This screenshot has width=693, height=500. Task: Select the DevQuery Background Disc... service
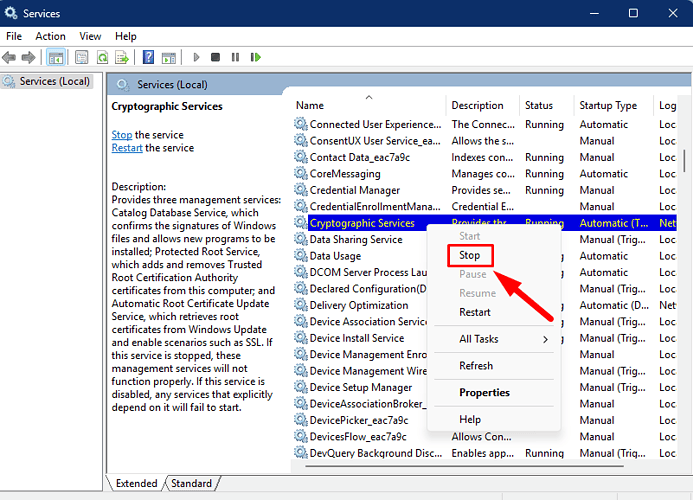point(485,453)
